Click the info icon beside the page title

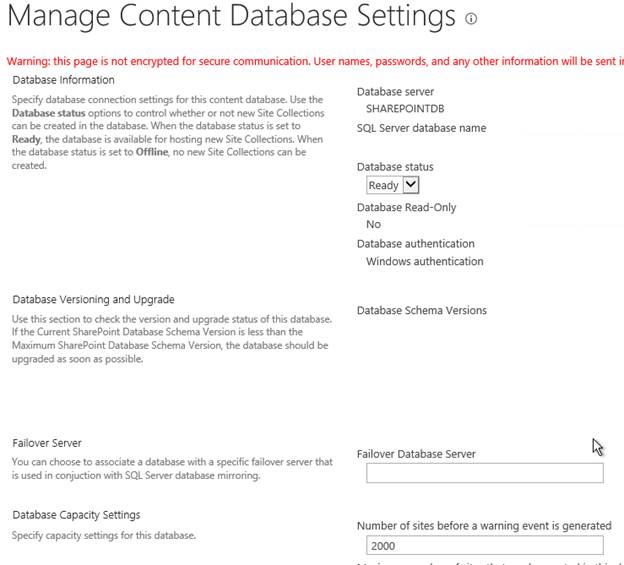(x=472, y=19)
